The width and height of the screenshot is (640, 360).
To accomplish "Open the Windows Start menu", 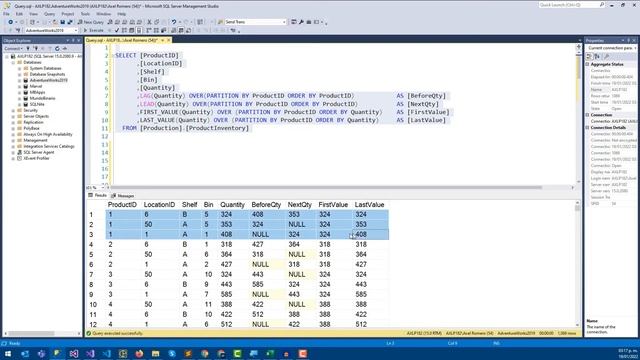I will [8, 353].
